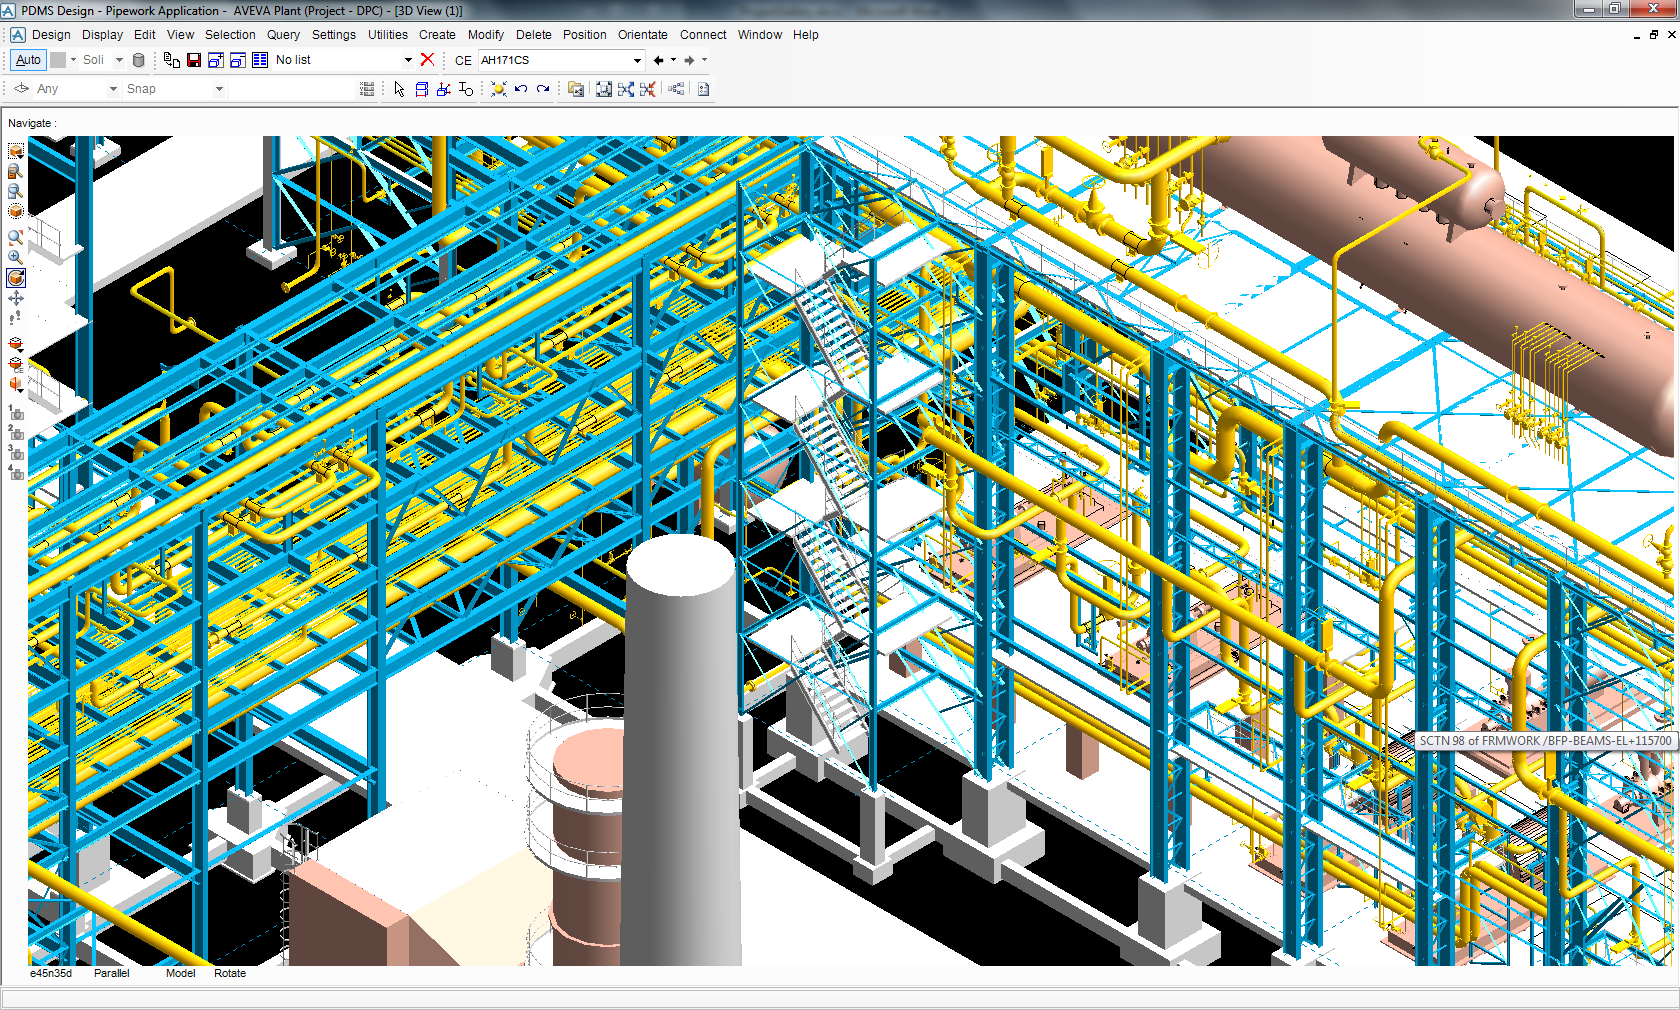1680x1010 pixels.
Task: Click the red X delete icon
Action: [x=427, y=60]
